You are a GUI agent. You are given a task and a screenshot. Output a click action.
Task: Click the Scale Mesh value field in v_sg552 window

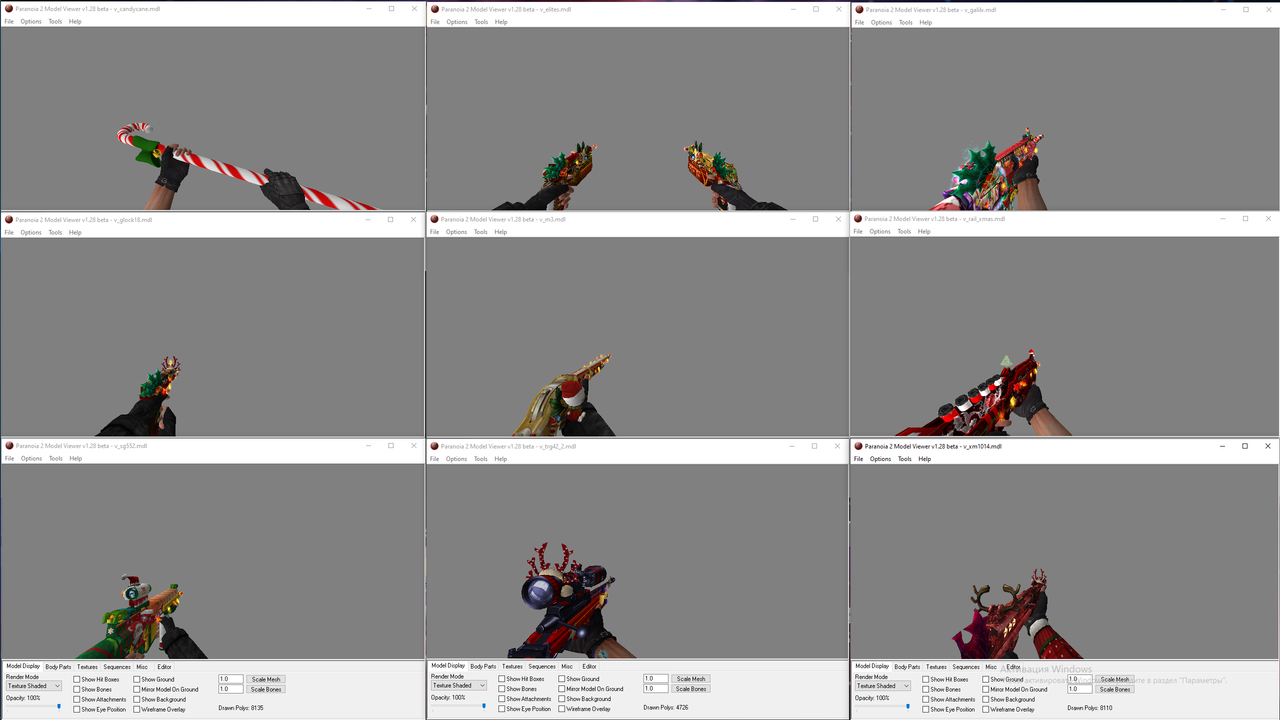(x=231, y=679)
